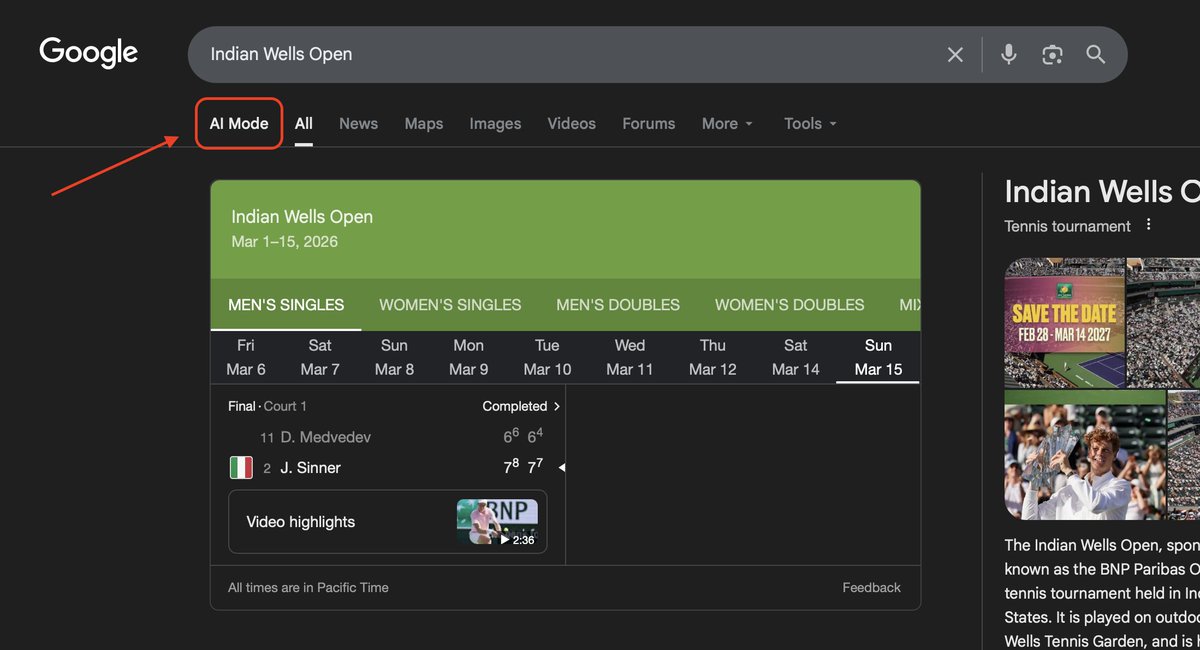
Task: Open the Save the Date image thumbnail
Action: tap(1064, 322)
